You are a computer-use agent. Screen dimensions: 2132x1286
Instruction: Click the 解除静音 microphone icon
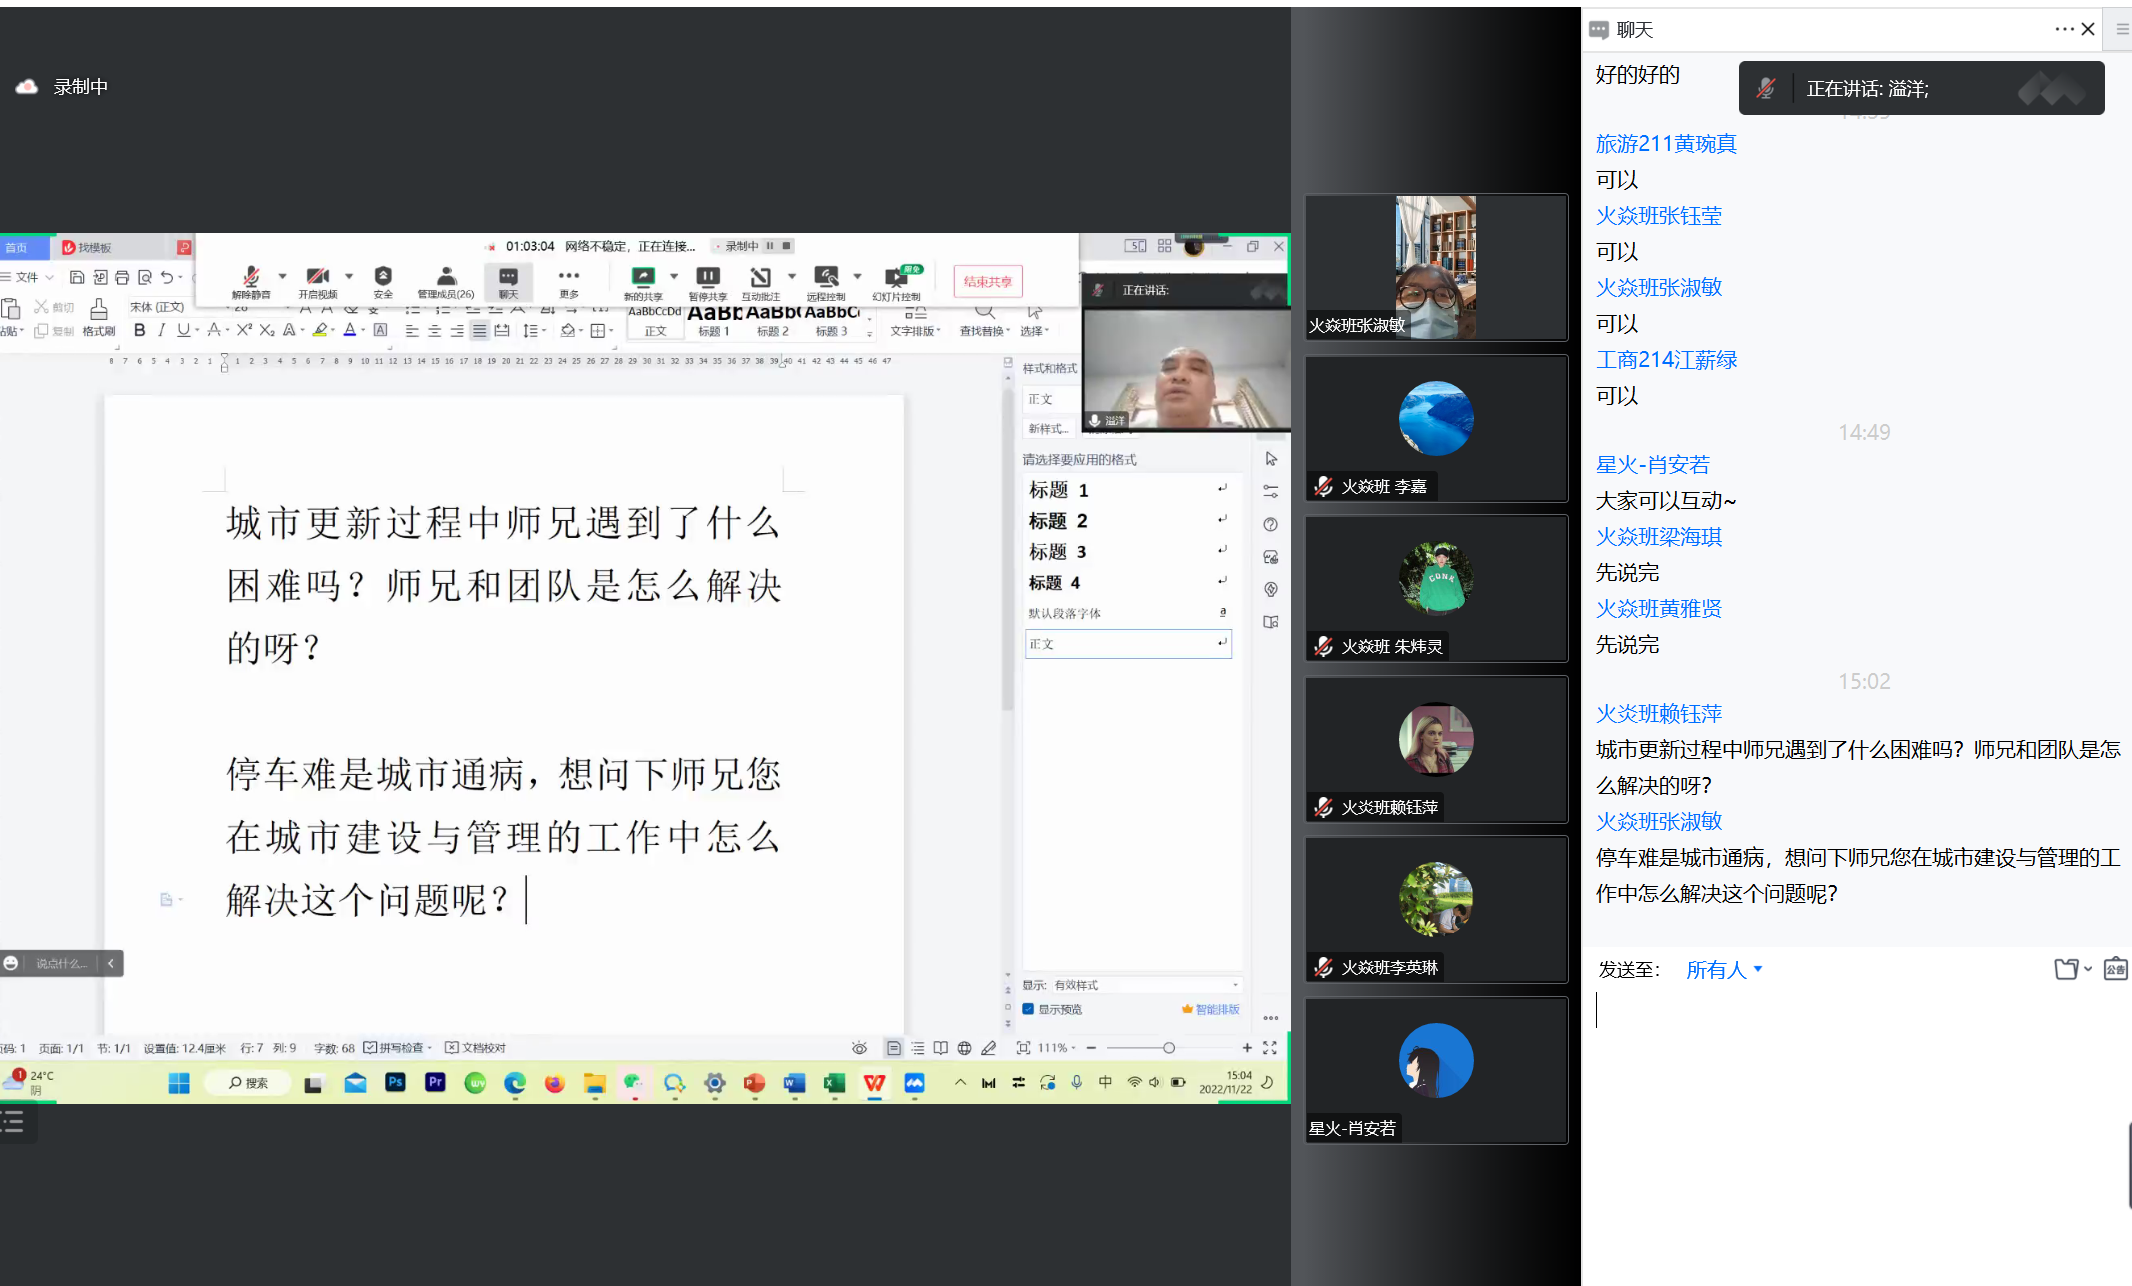pos(251,277)
